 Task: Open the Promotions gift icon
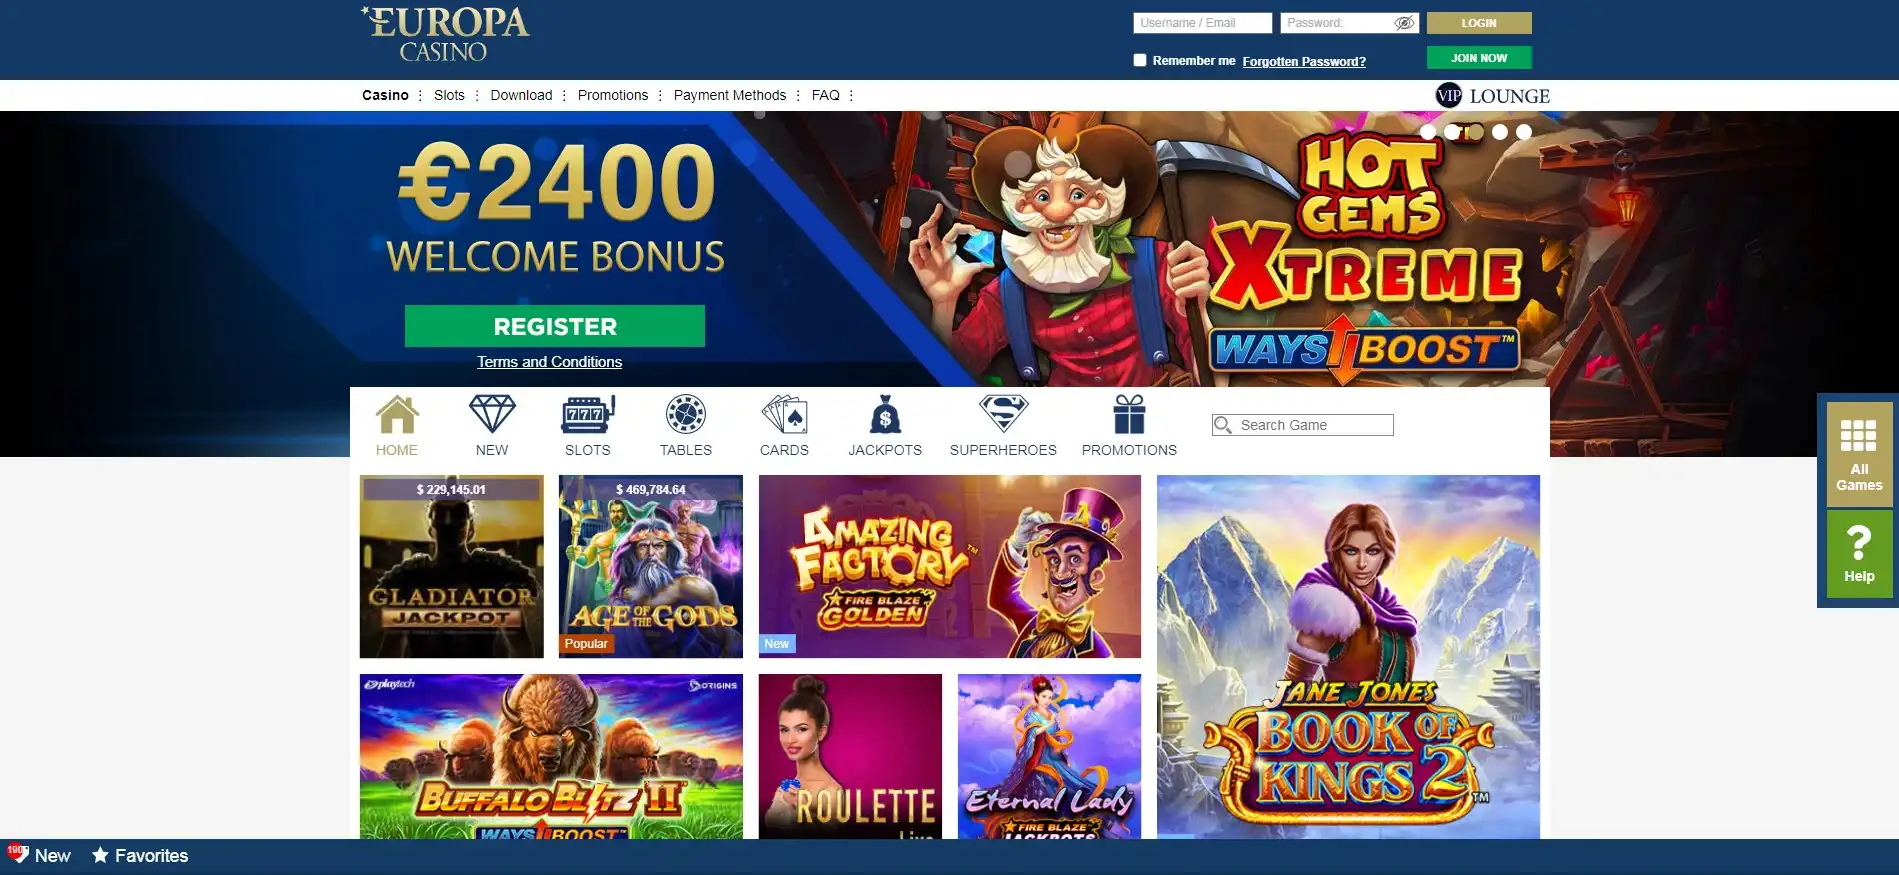pos(1129,414)
